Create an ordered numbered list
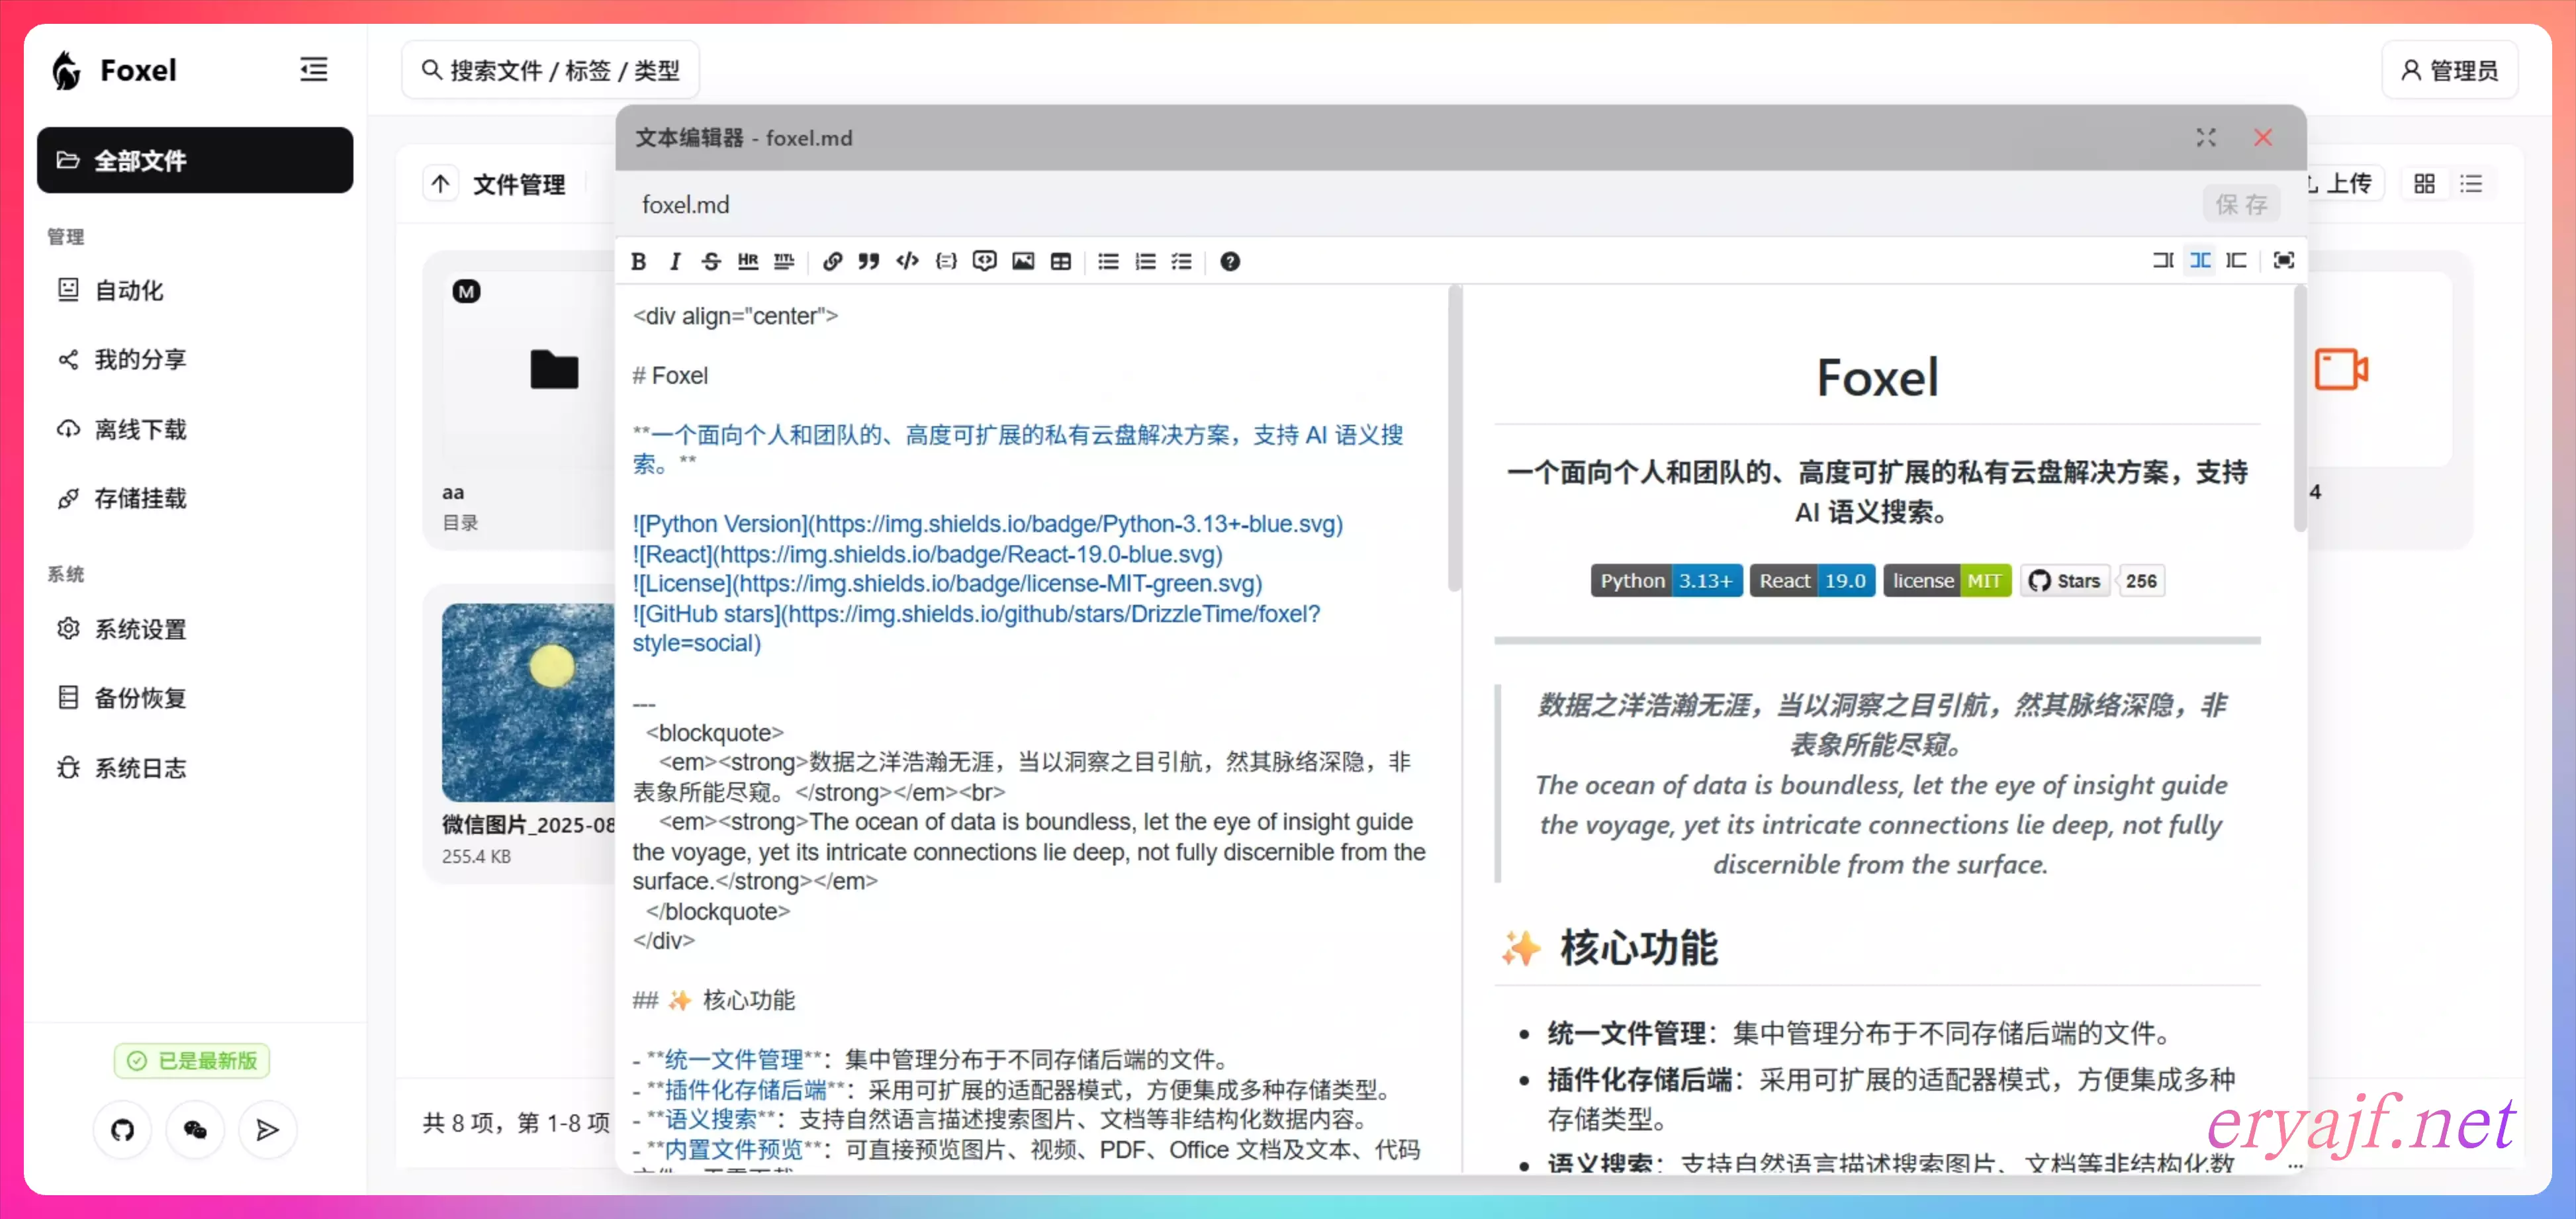This screenshot has height=1219, width=2576. [x=1145, y=261]
